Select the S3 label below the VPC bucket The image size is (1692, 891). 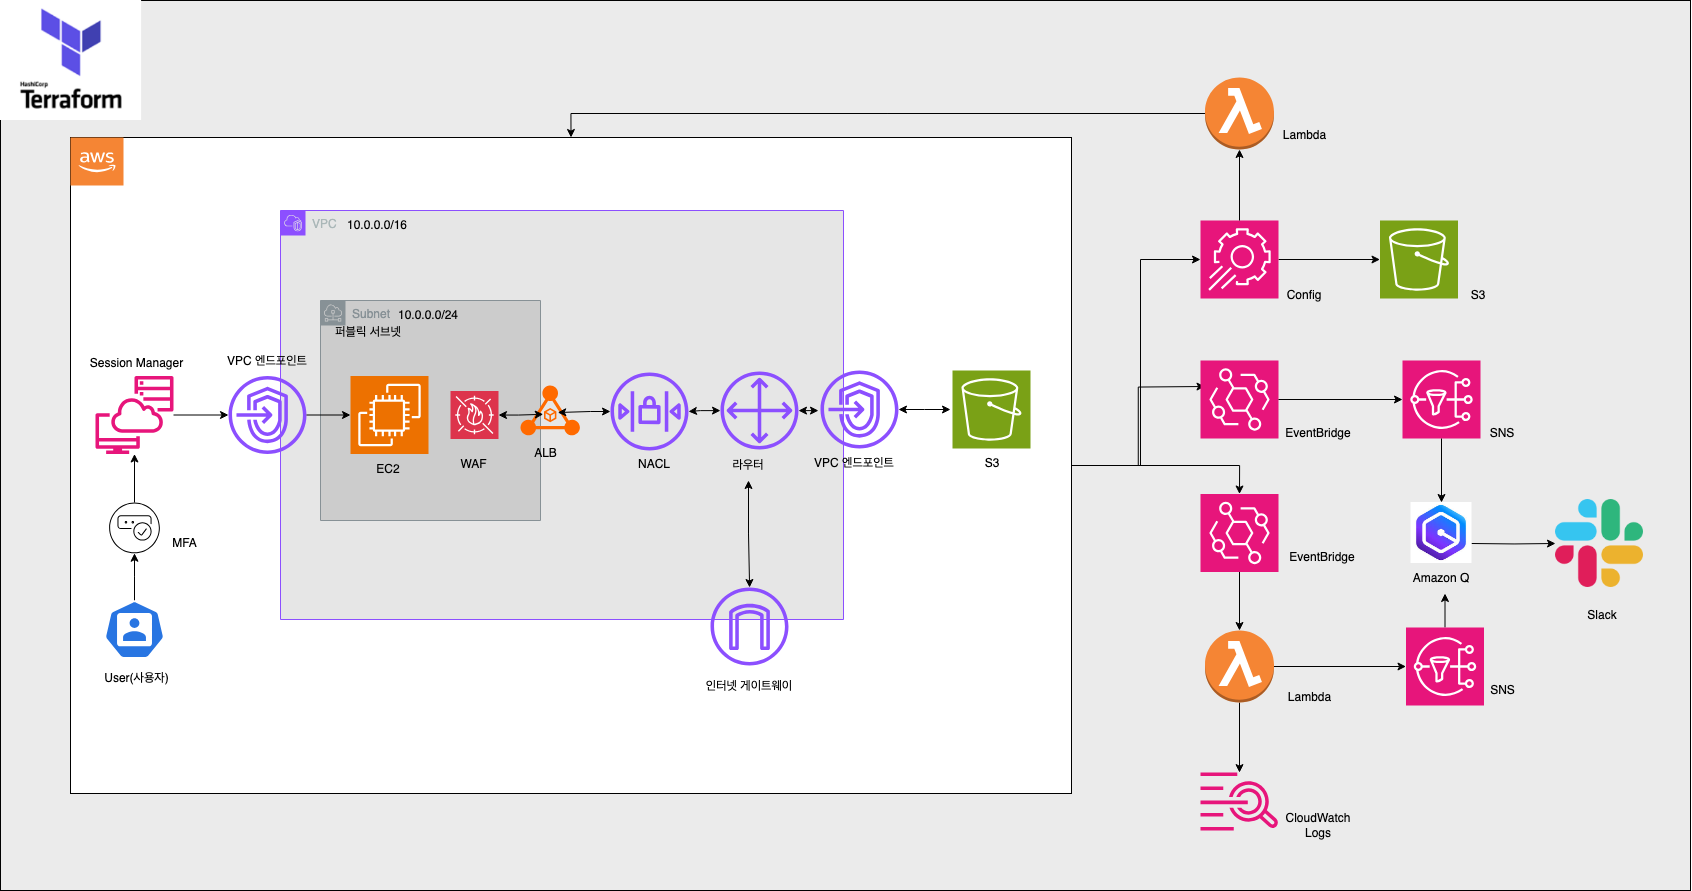(x=992, y=463)
